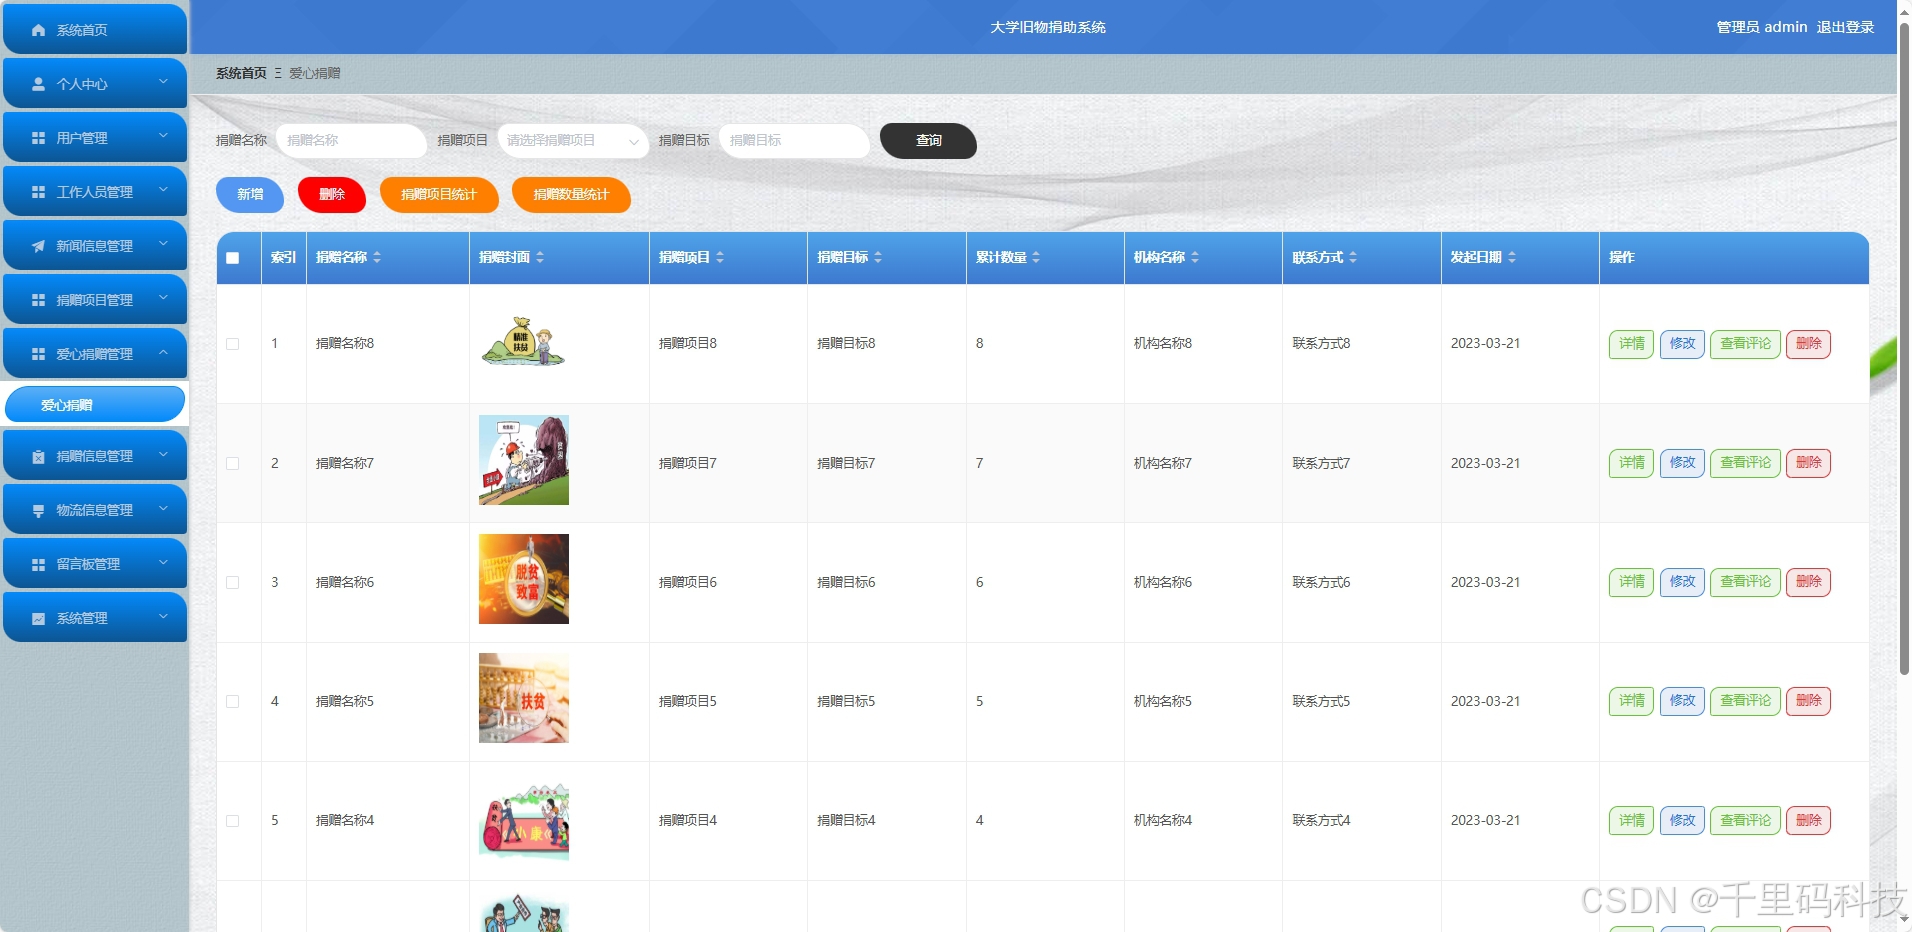Open the 请选择捐赠项目 dropdown
This screenshot has width=1912, height=932.
pos(572,141)
